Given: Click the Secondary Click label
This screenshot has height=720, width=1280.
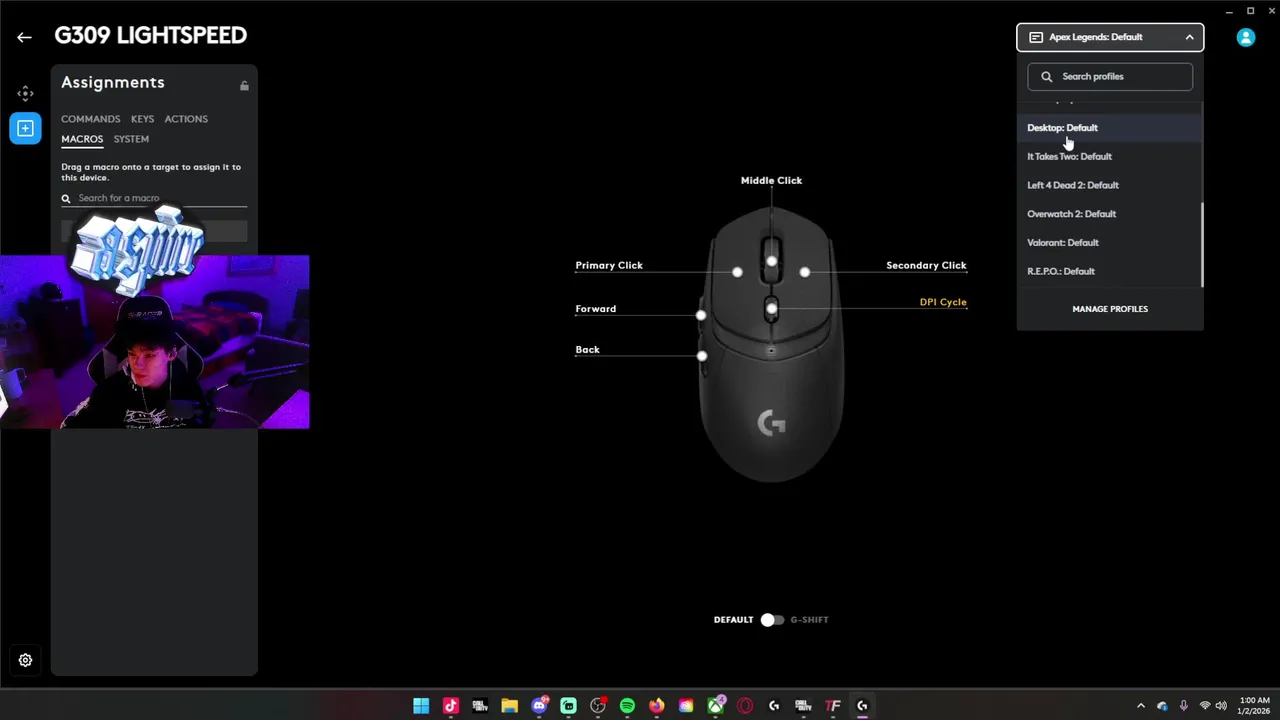Looking at the screenshot, I should [x=926, y=266].
